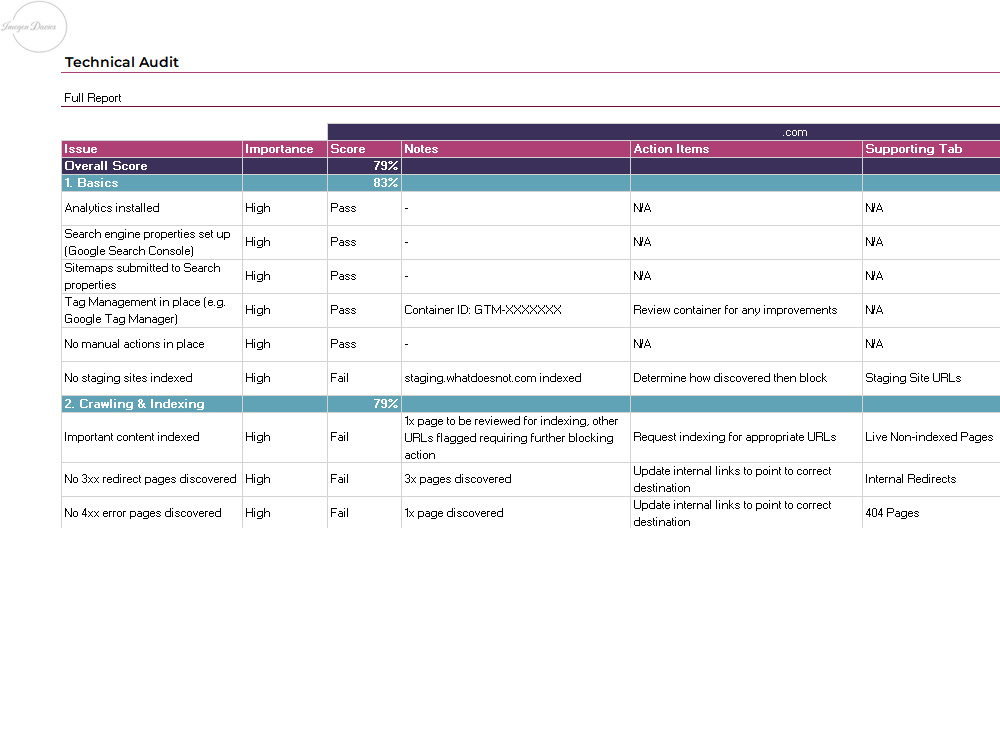Open Internal Redirects supporting tab cell
The image size is (1000, 750).
pyautogui.click(x=931, y=480)
